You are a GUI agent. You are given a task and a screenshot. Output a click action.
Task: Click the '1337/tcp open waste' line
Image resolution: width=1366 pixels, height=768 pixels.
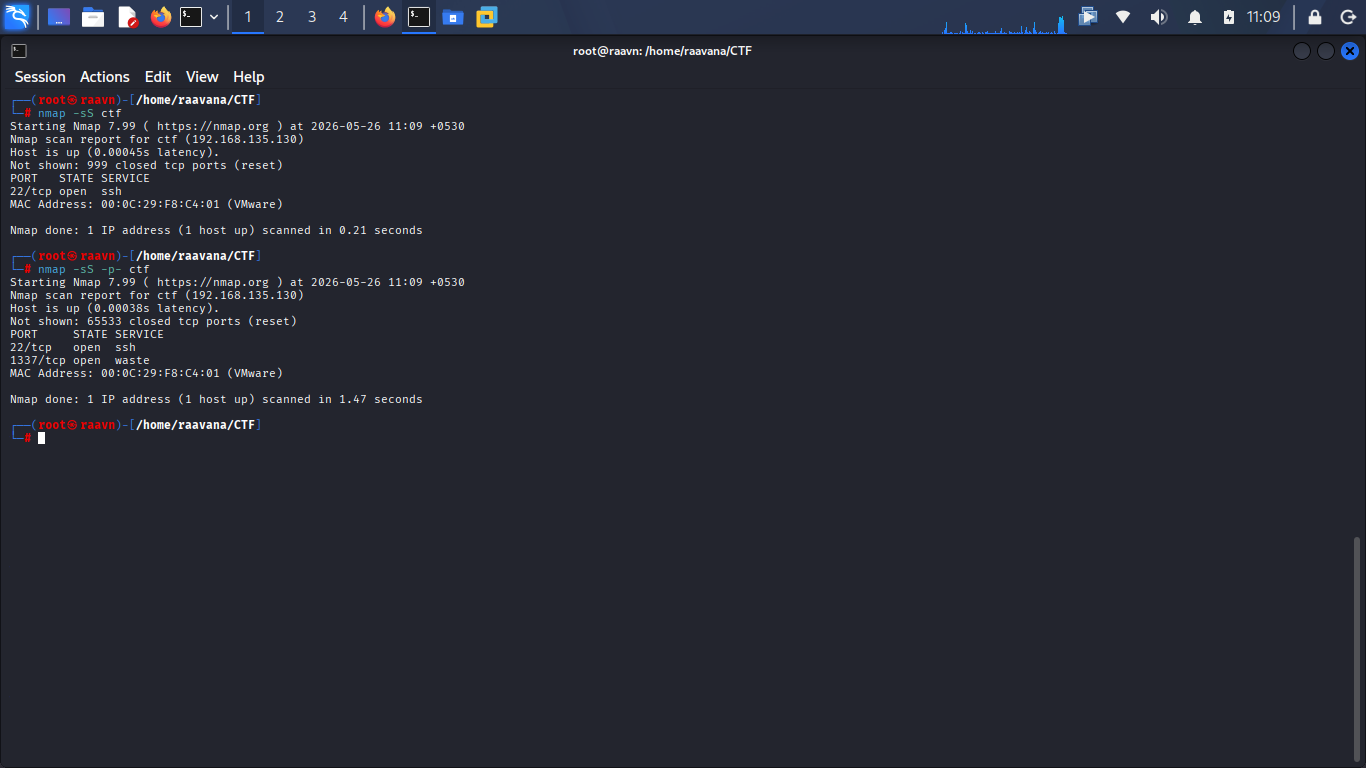[80, 360]
